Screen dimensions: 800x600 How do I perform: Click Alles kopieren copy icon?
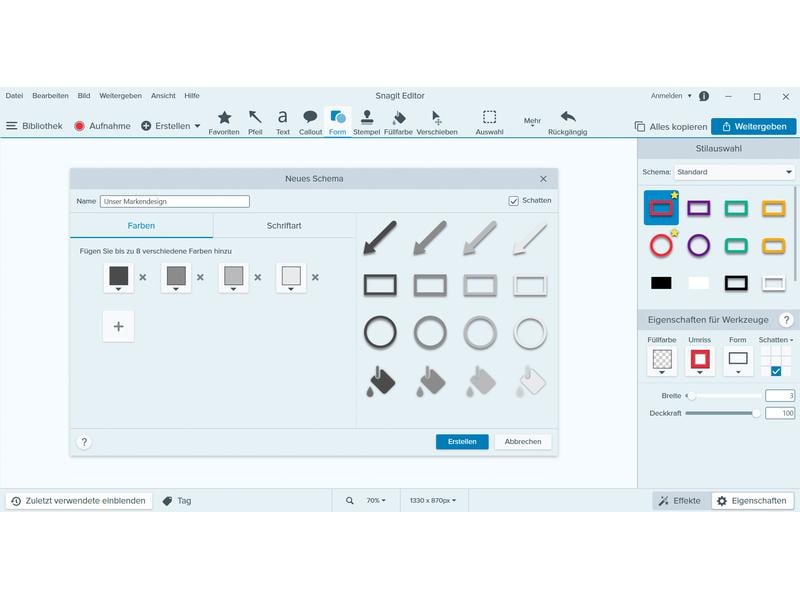(x=639, y=127)
